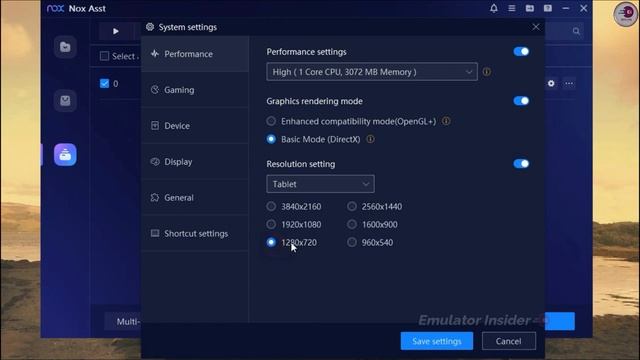
Task: Open the Tablet resolution type dropdown
Action: pos(320,184)
